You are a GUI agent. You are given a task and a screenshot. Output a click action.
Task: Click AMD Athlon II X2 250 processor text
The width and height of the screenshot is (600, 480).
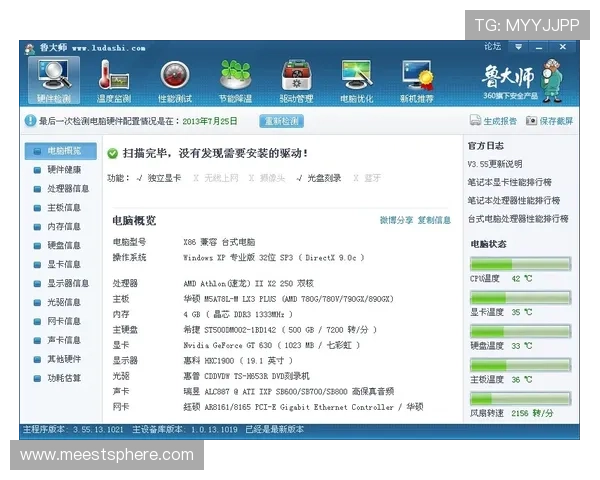(x=248, y=284)
